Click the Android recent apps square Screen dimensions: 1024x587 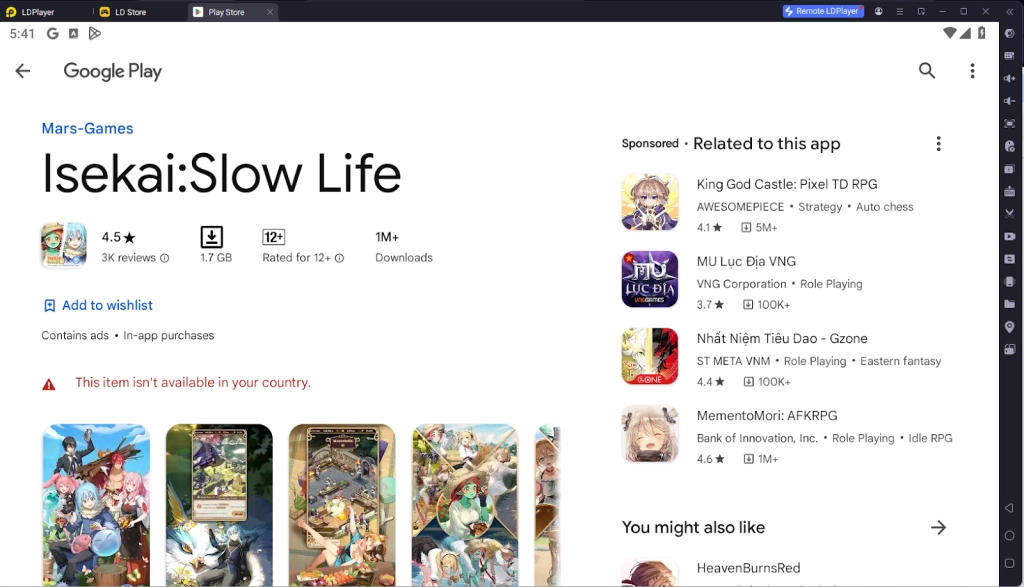[x=1010, y=563]
